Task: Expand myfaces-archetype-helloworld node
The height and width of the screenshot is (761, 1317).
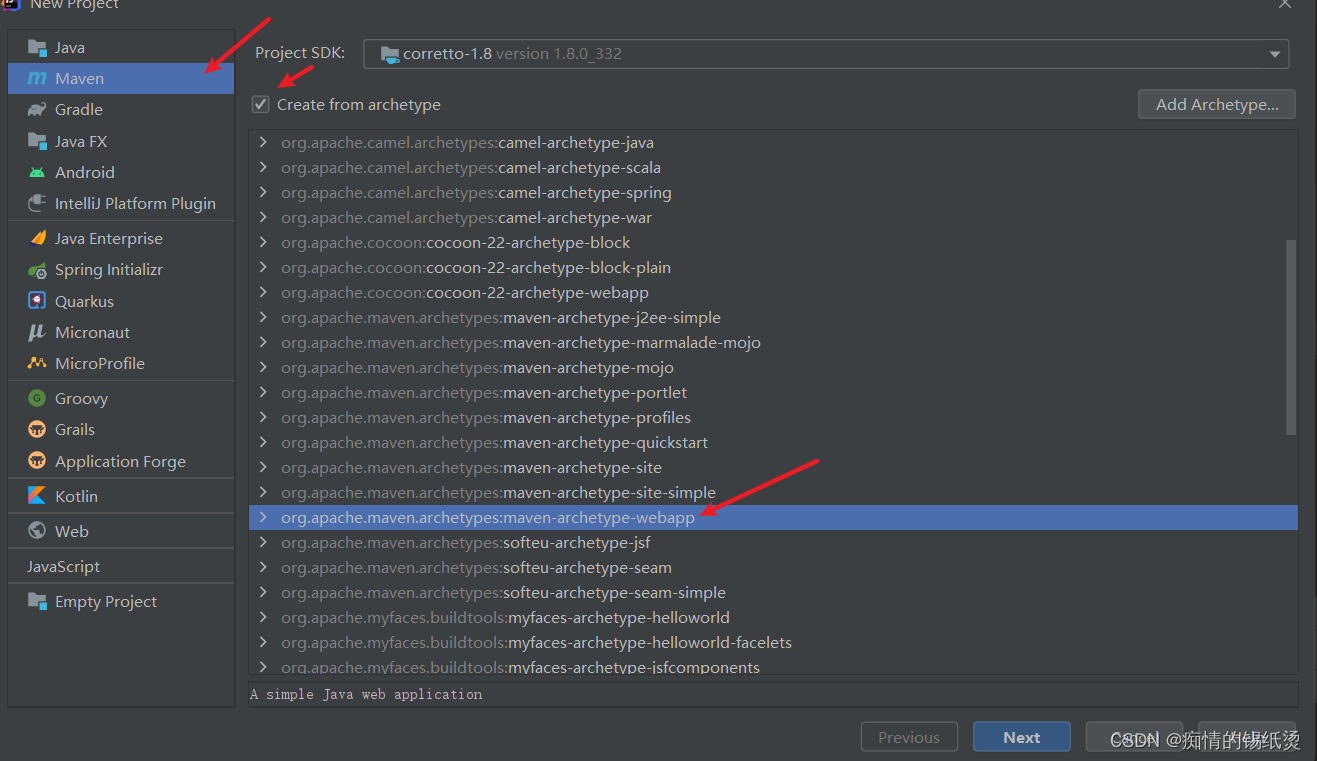Action: [263, 617]
